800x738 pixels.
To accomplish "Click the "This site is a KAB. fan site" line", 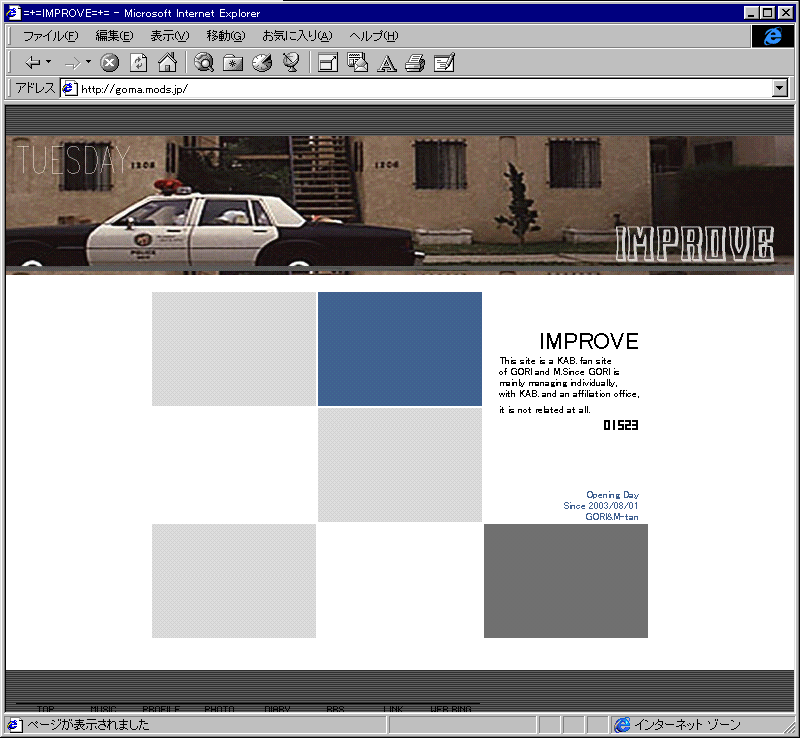I will pyautogui.click(x=555, y=361).
